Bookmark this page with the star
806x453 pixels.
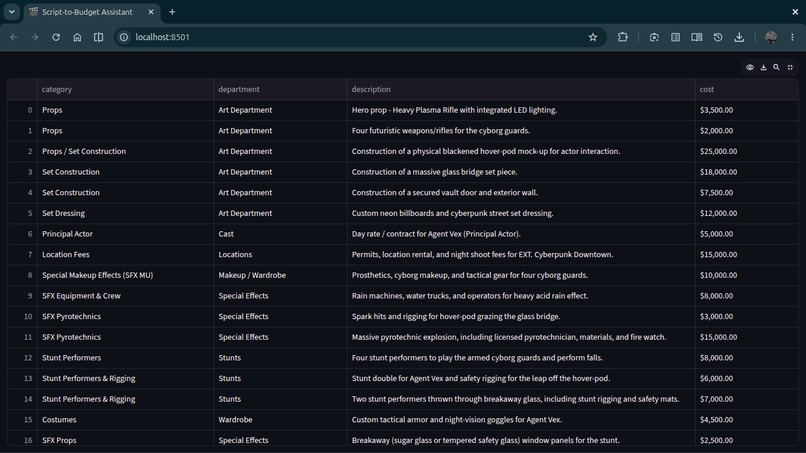pos(593,37)
